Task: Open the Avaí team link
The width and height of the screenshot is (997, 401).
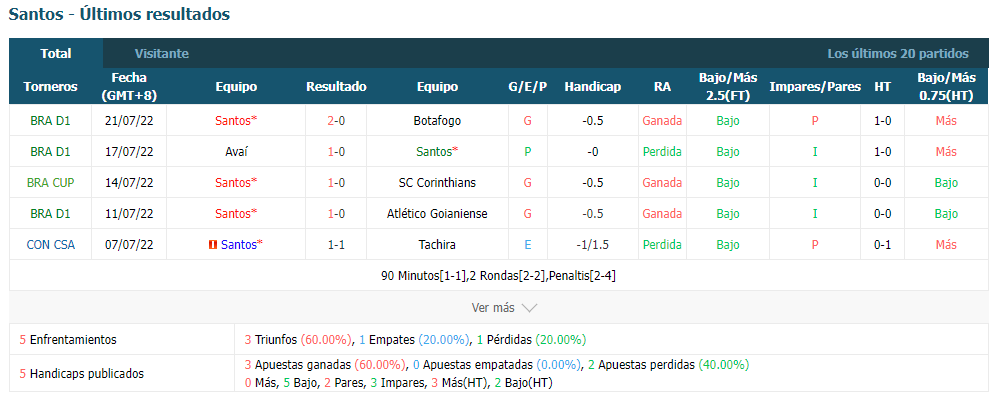Action: [236, 152]
